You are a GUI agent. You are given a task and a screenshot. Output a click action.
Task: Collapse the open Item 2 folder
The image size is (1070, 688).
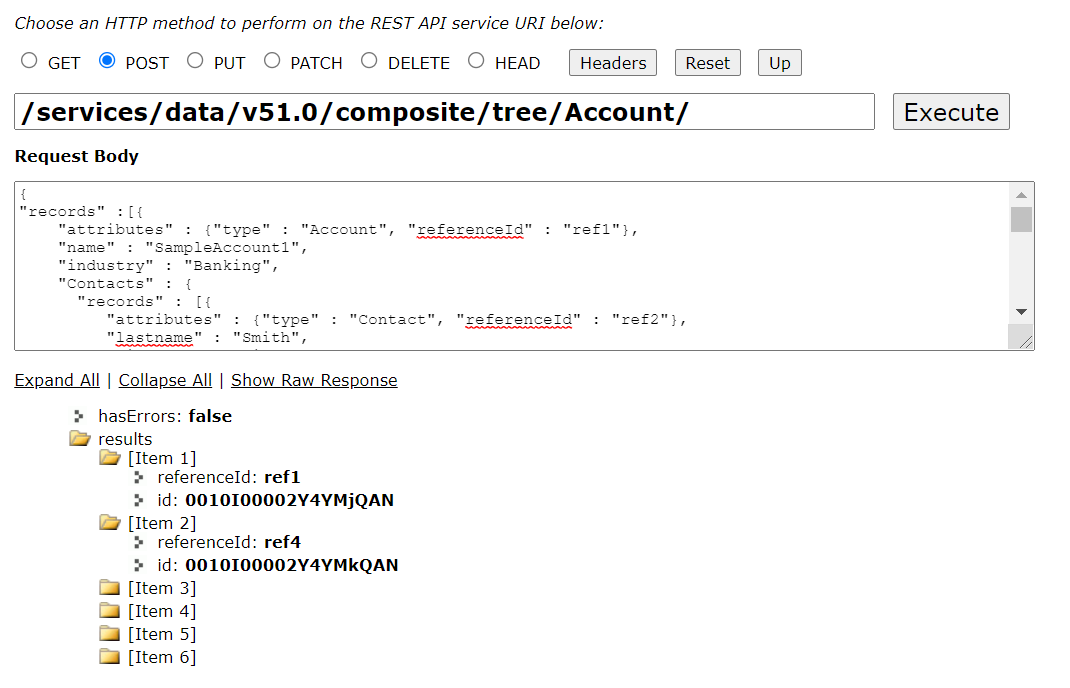click(110, 523)
